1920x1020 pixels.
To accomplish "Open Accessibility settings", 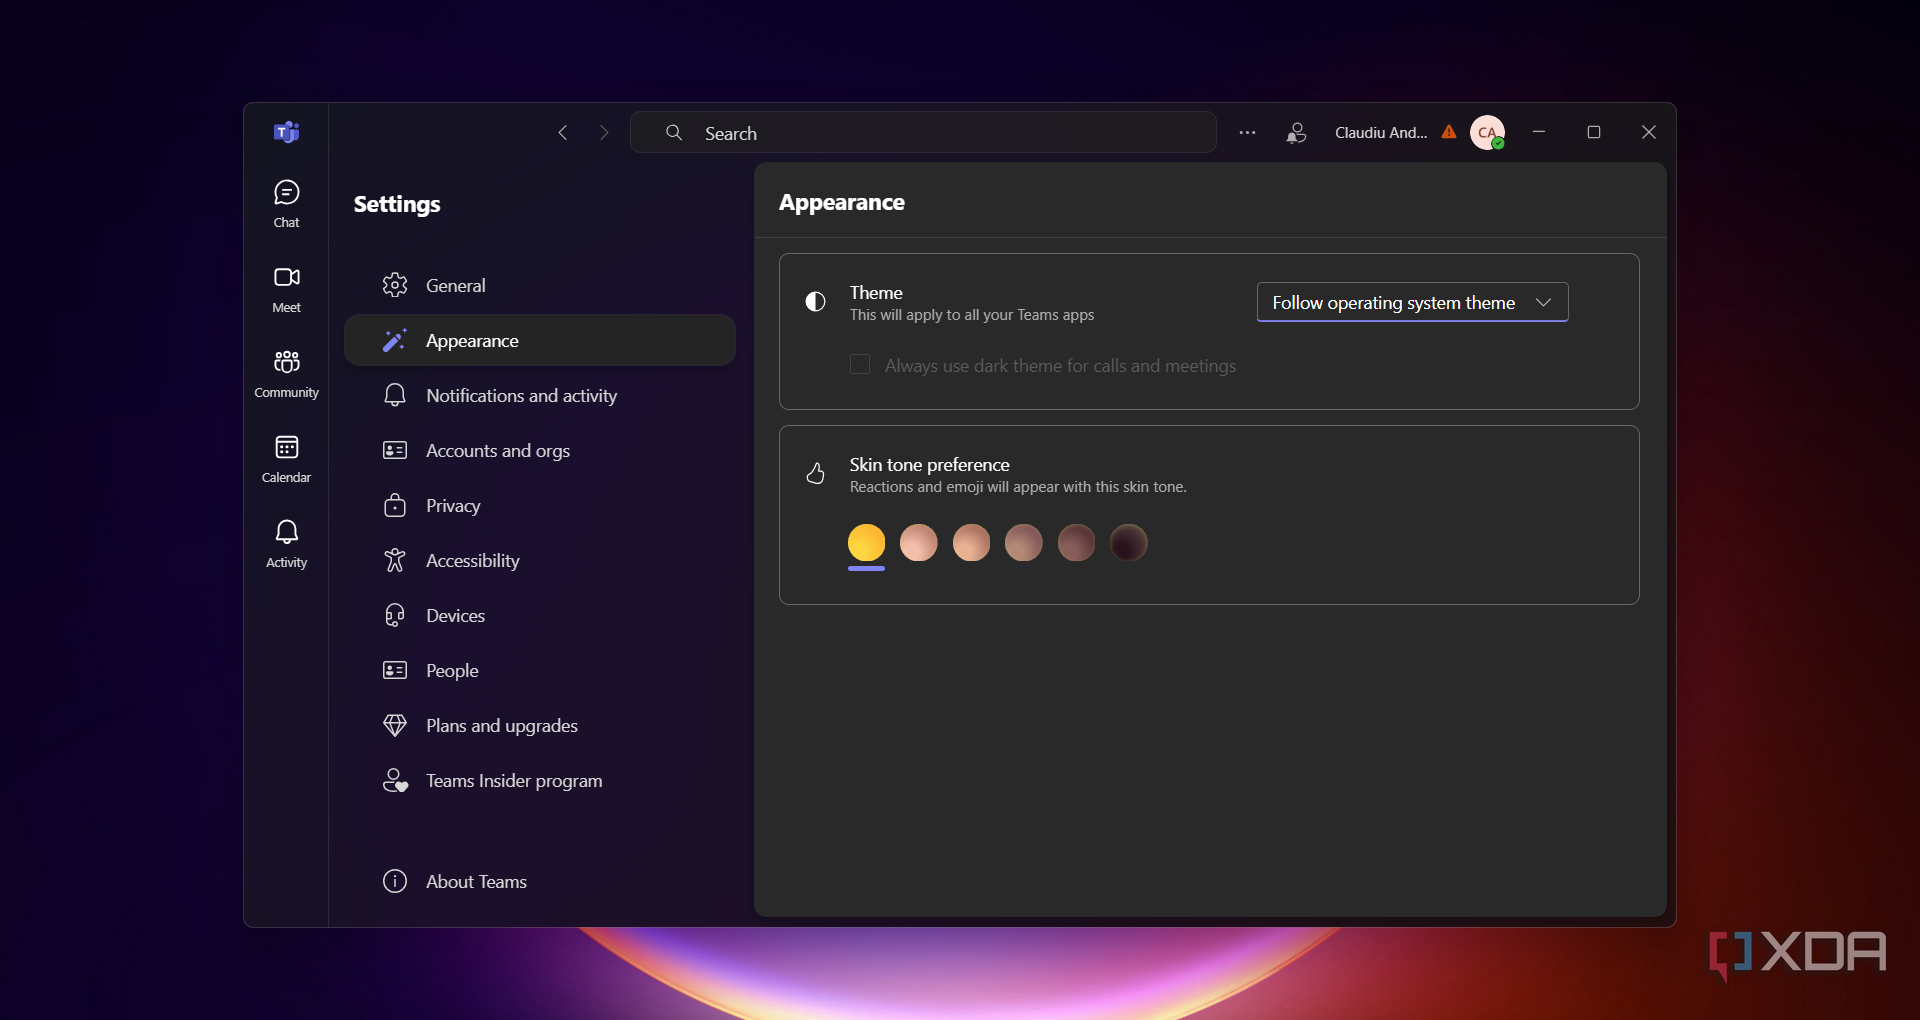I will pos(540,560).
